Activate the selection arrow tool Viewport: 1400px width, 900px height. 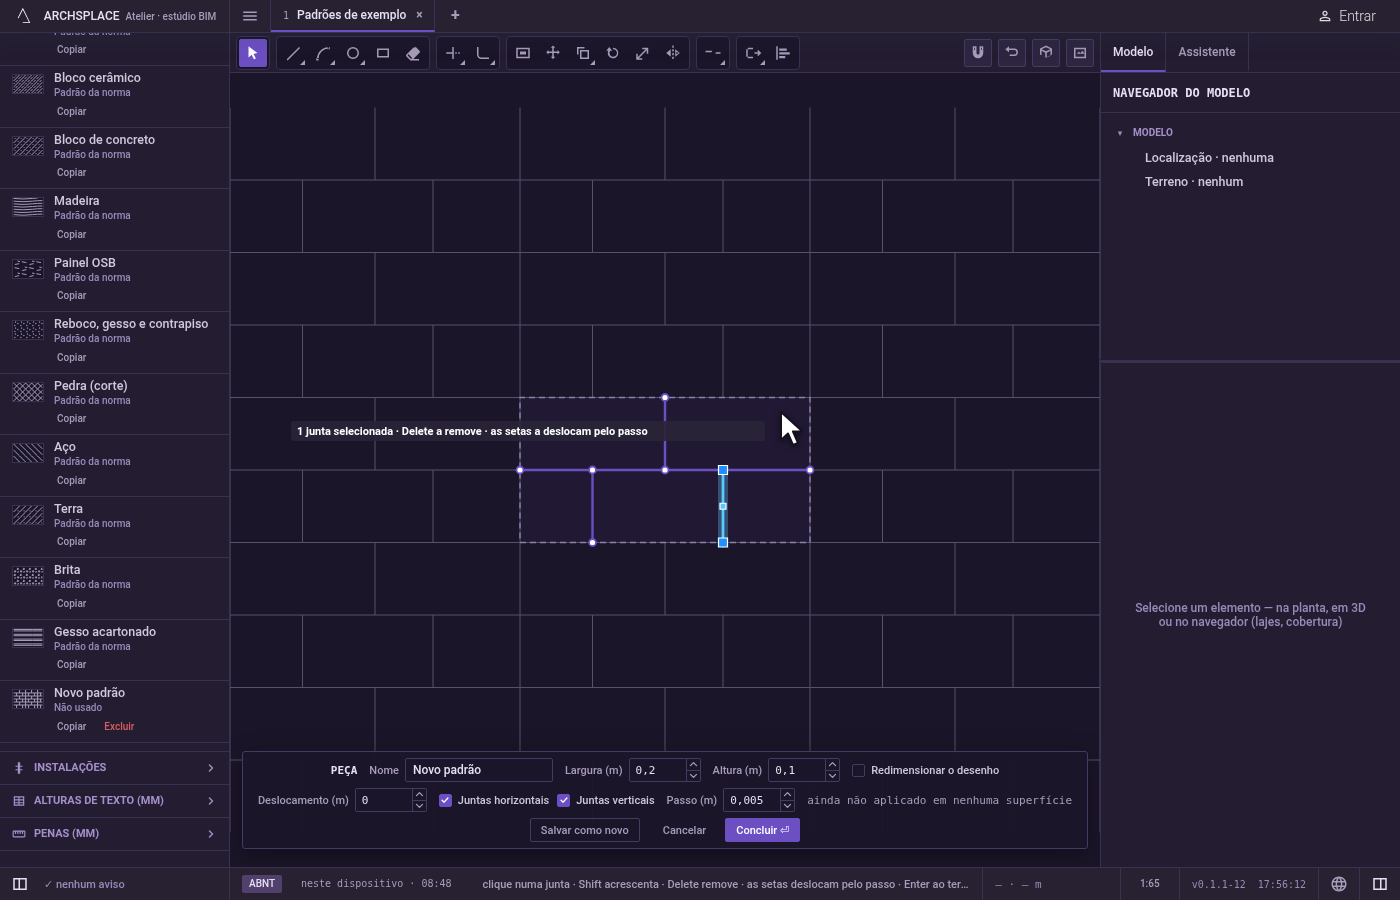[253, 53]
